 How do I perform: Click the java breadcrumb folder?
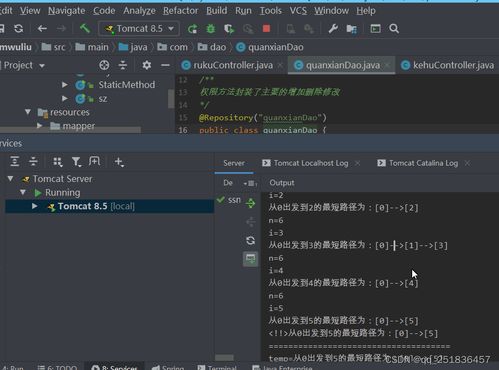(x=133, y=47)
